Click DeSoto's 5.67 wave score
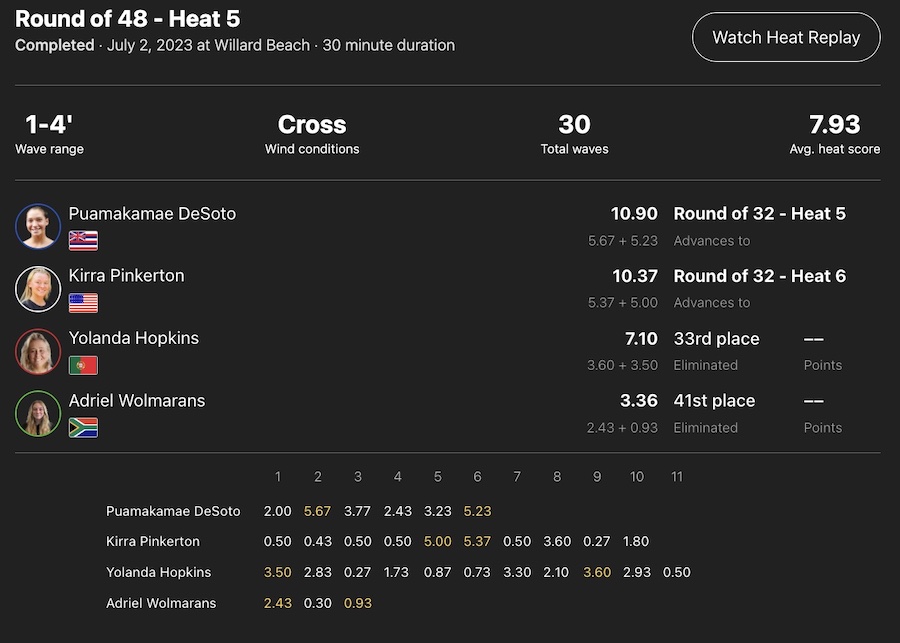The width and height of the screenshot is (900, 643). [317, 511]
